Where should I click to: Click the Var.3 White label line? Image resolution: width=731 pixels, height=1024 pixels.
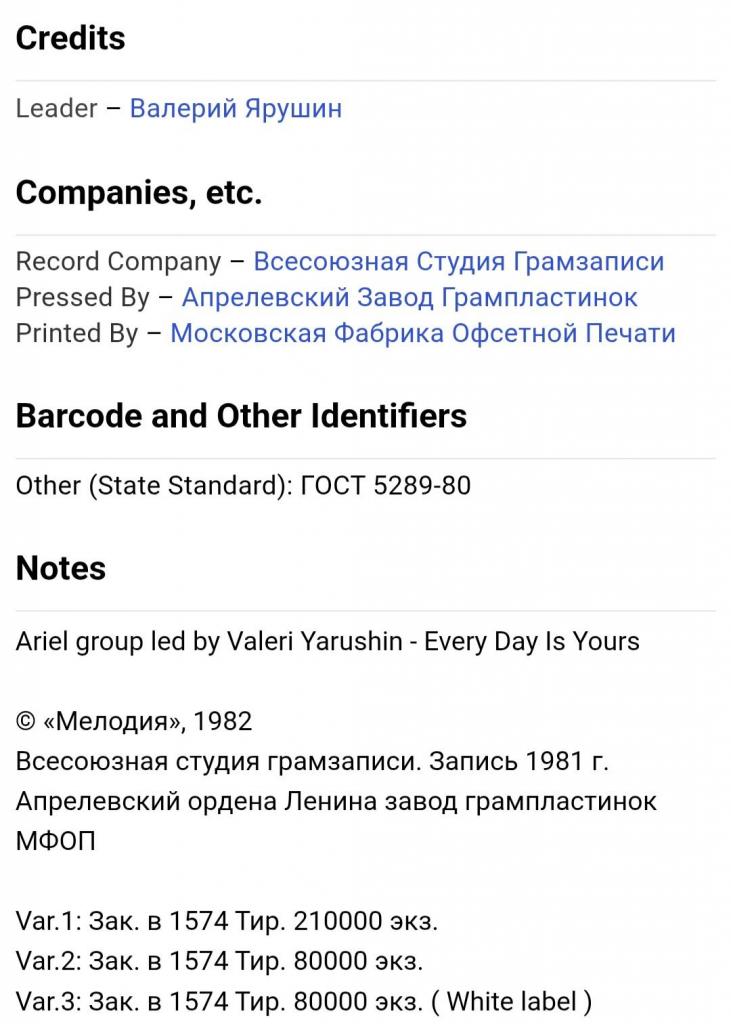coord(304,1000)
